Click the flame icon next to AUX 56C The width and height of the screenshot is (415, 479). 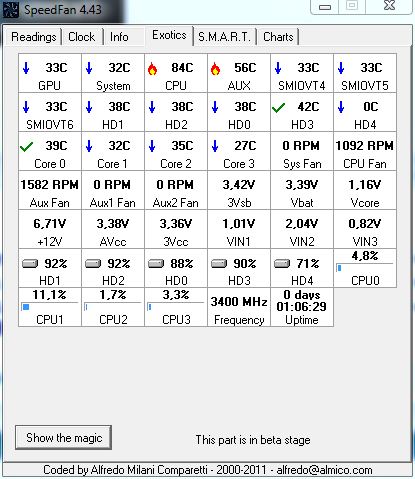tap(215, 69)
